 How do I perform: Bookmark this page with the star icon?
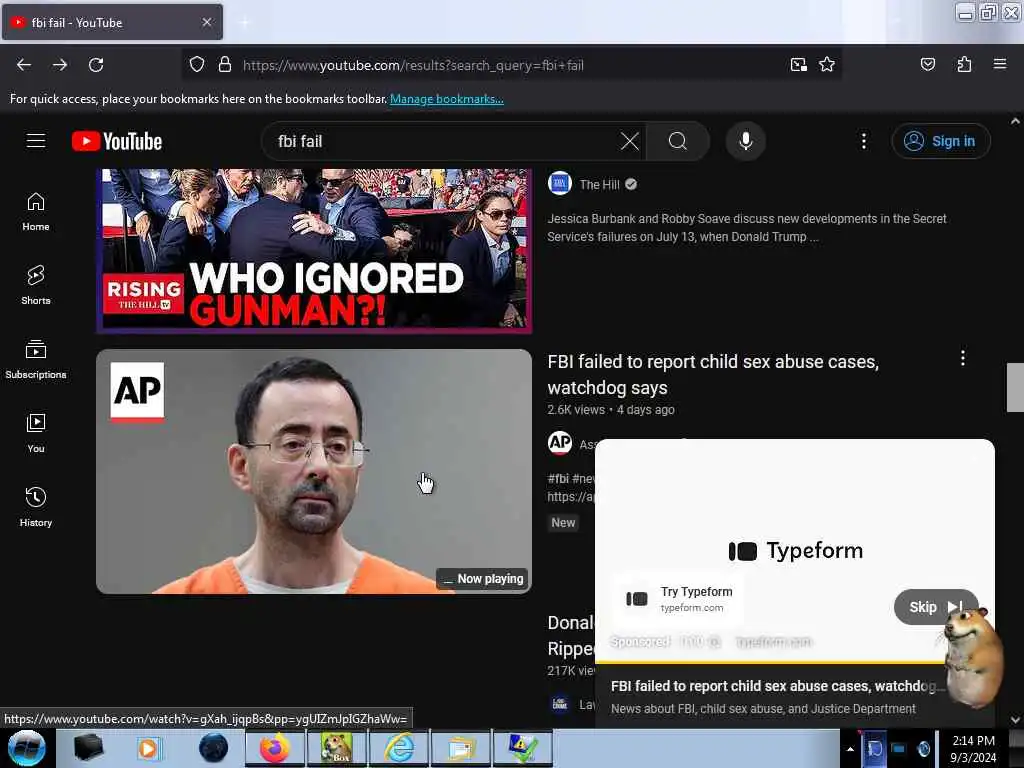click(x=827, y=65)
